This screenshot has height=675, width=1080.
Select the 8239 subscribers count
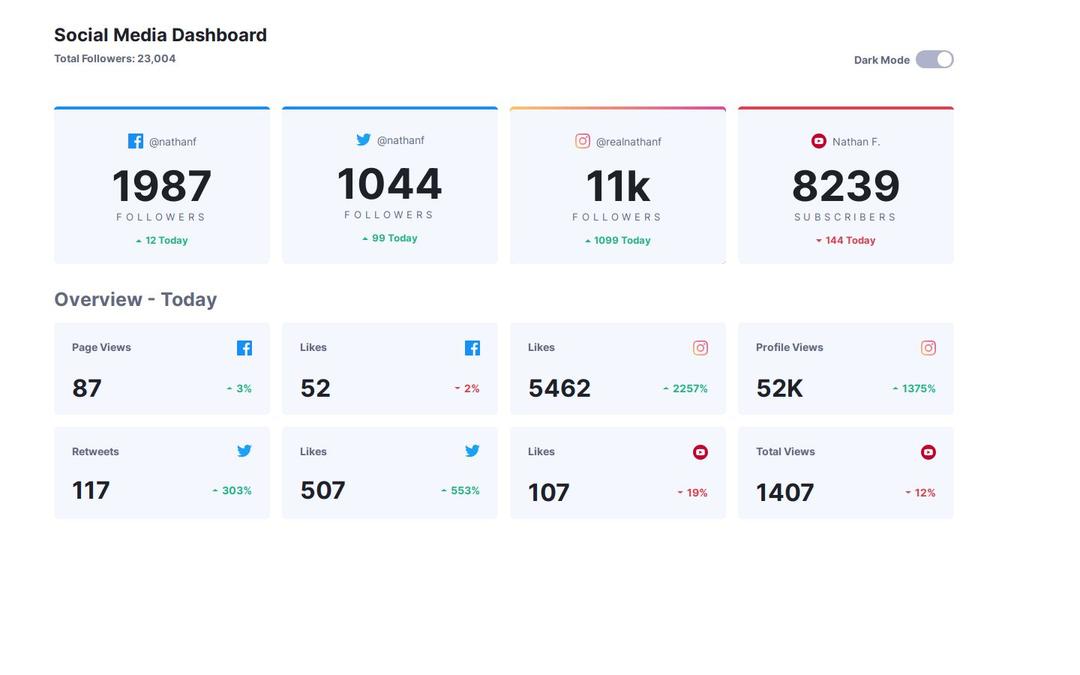pyautogui.click(x=845, y=187)
